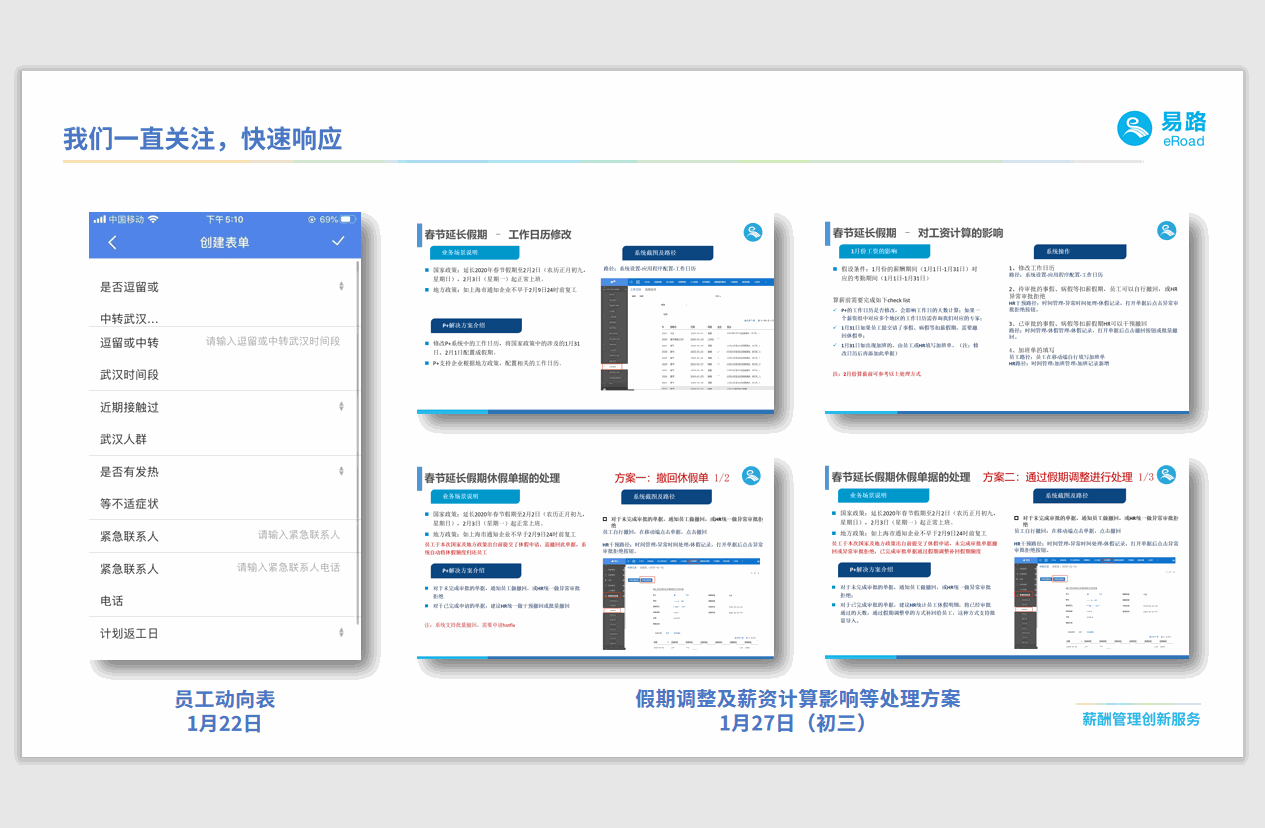Open the 工作日历修改 slide thumbnail

click(595, 314)
